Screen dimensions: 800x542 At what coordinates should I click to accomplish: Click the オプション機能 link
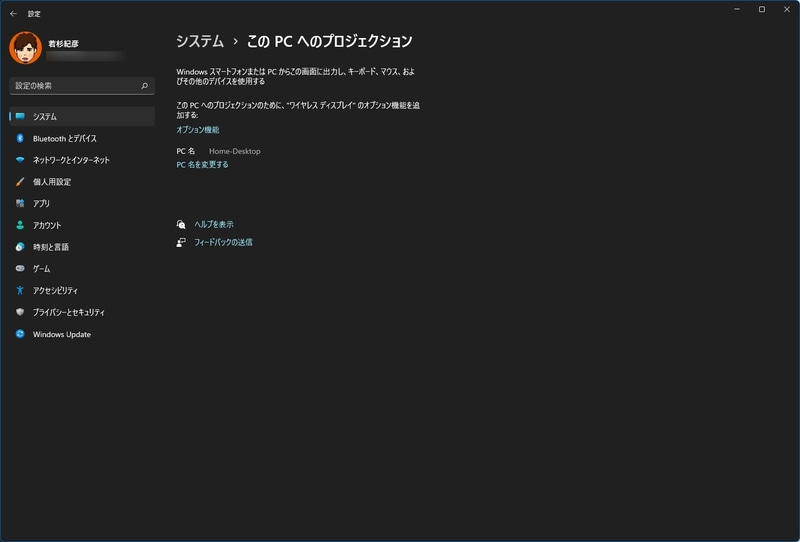[x=198, y=130]
